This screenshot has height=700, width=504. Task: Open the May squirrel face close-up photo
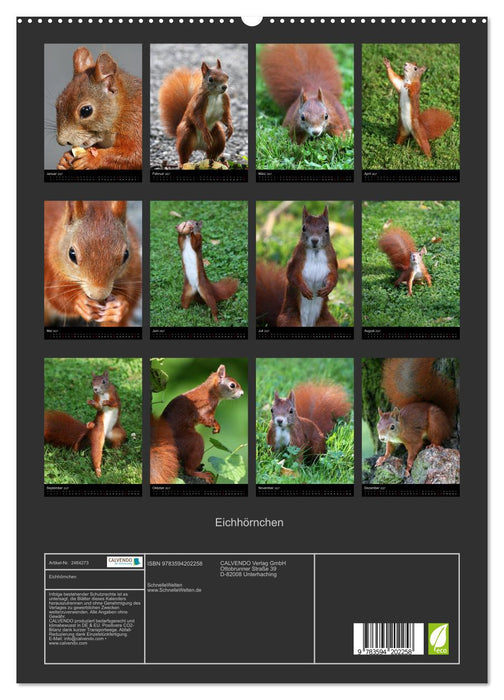pos(93,264)
